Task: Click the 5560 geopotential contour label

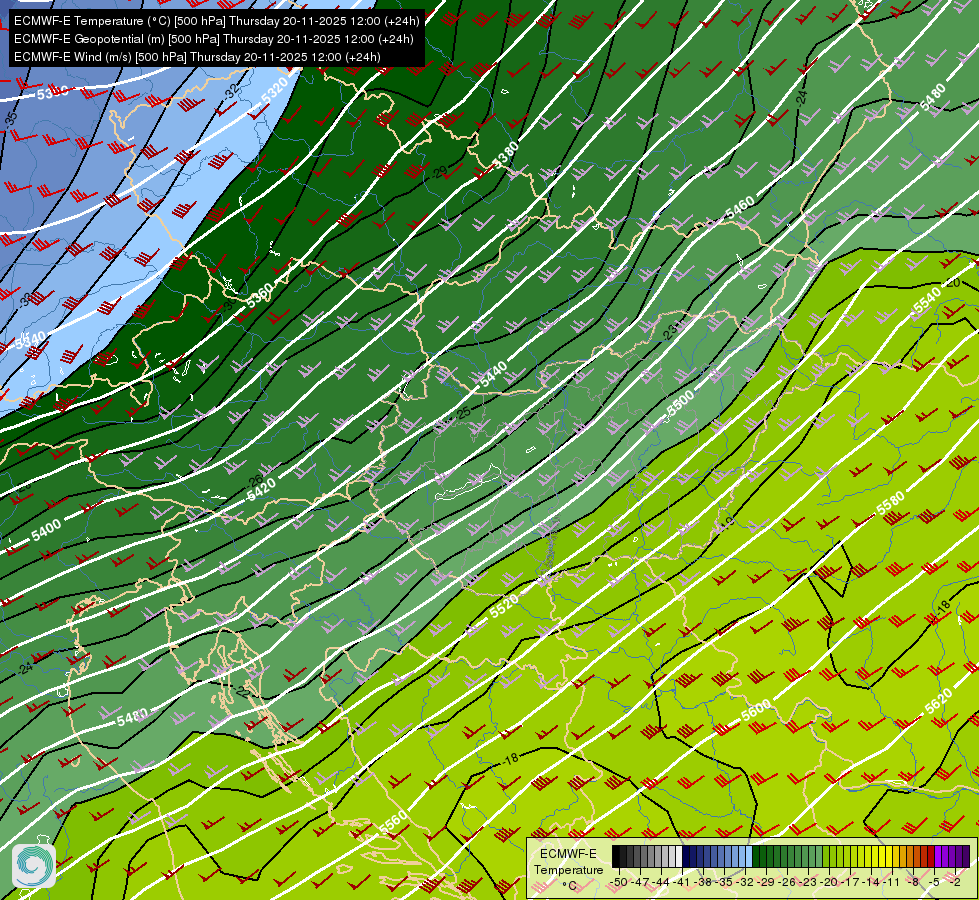Action: [393, 821]
